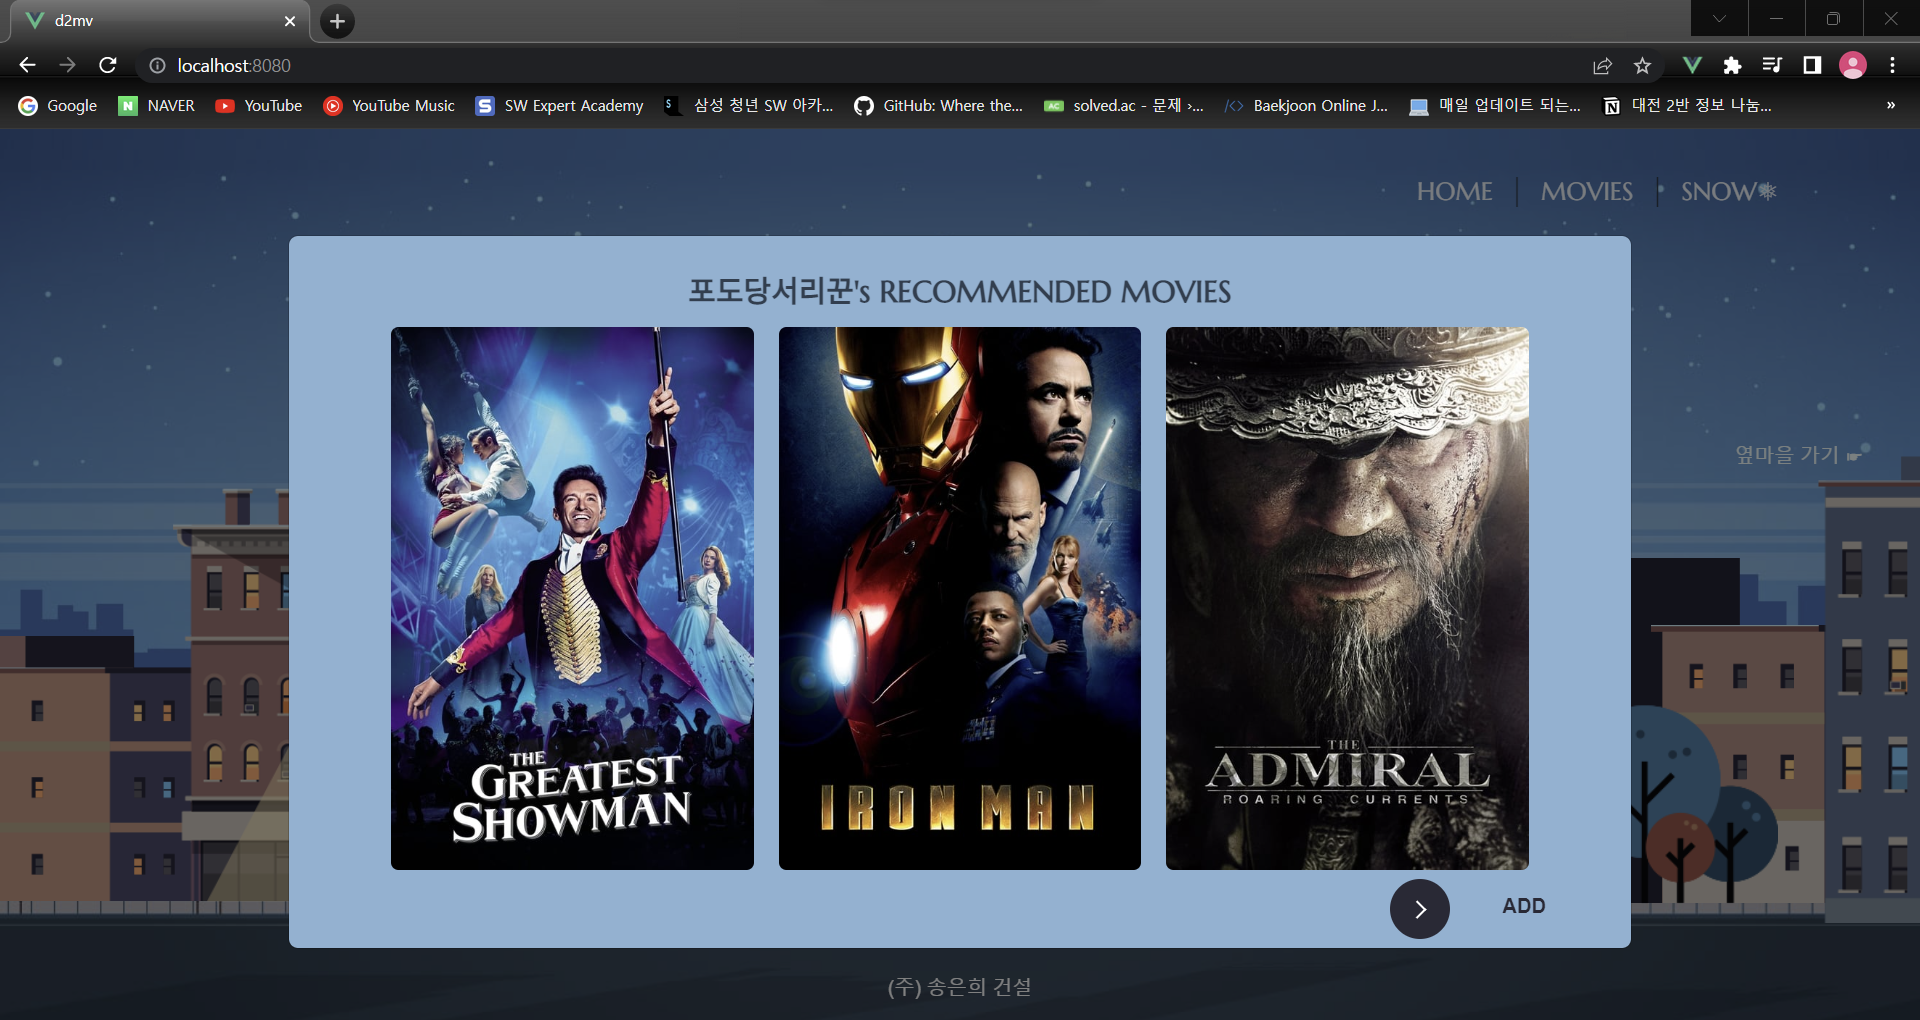Click the 옆마을 가기 link
The height and width of the screenshot is (1020, 1920).
click(1785, 454)
